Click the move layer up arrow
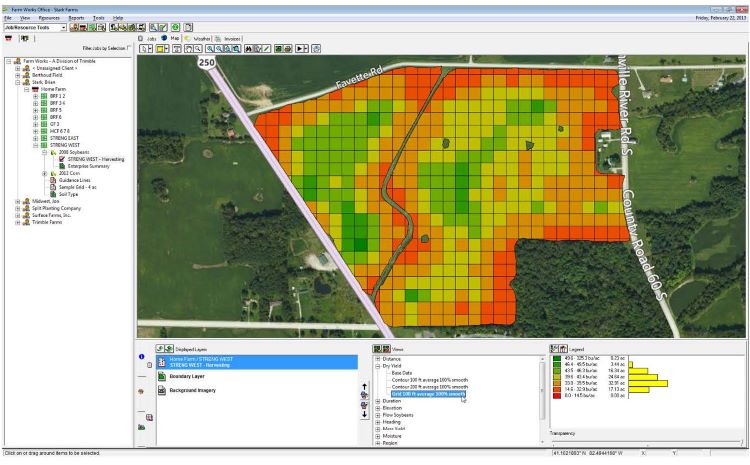The height and width of the screenshot is (465, 750). pyautogui.click(x=365, y=386)
